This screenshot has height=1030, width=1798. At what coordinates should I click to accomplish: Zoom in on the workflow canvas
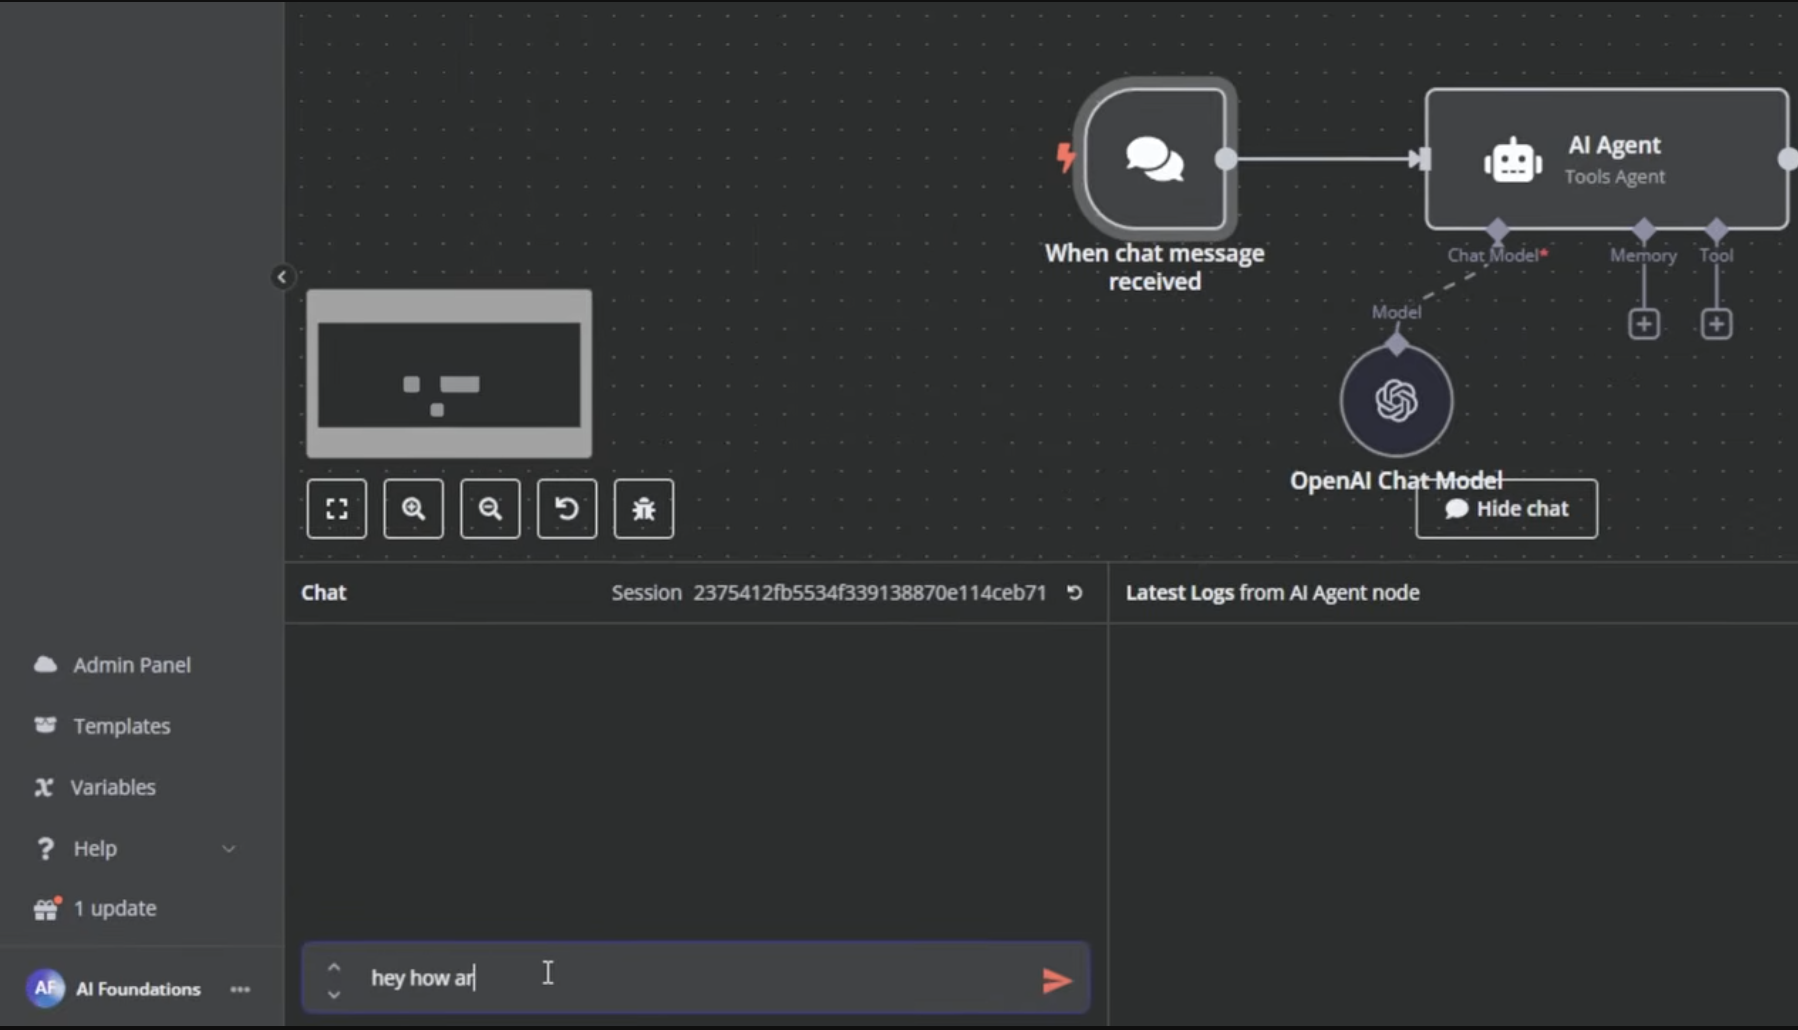413,509
